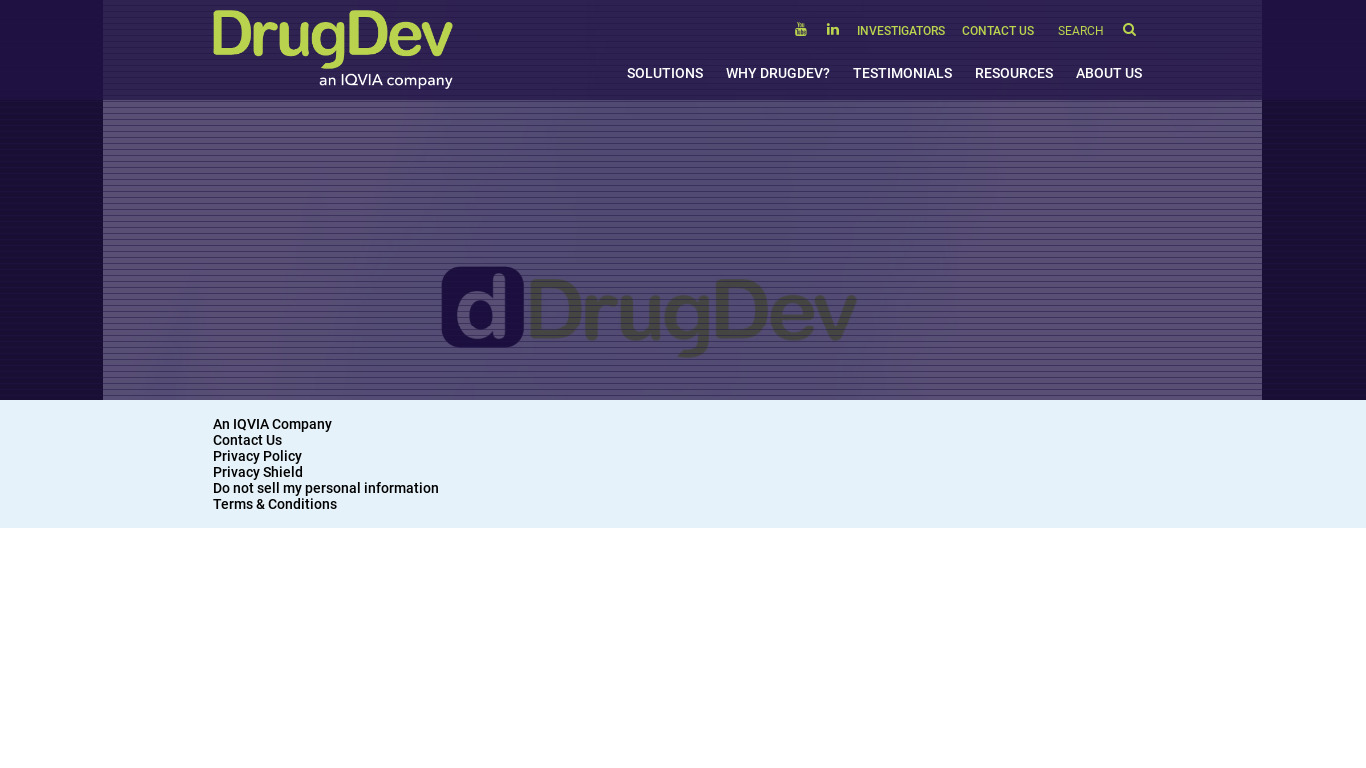The width and height of the screenshot is (1366, 768).
Task: Open the About Us menu
Action: point(1109,73)
